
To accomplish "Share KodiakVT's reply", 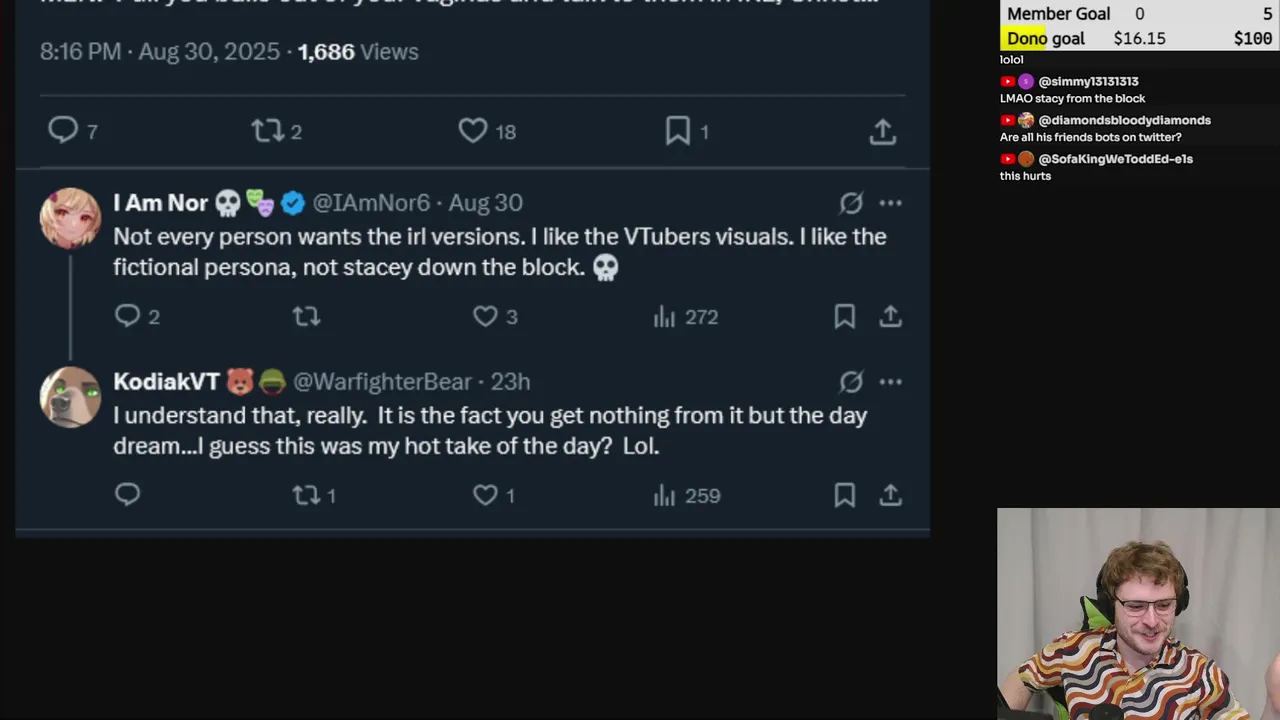I will [x=890, y=495].
